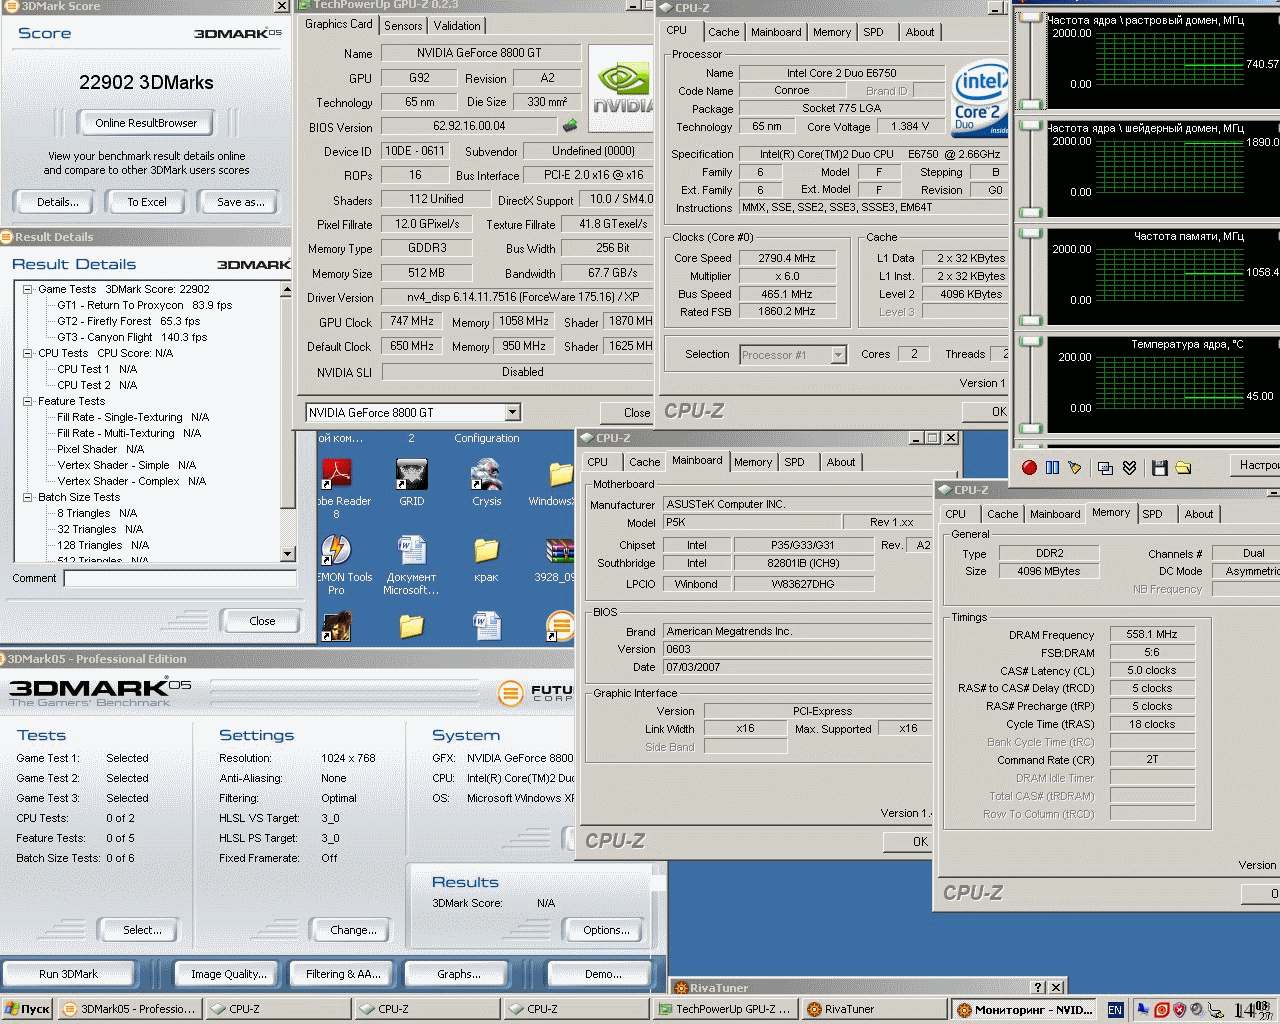Viewport: 1280px width, 1024px height.
Task: Save monitoring data with floppy disk icon
Action: [1160, 467]
